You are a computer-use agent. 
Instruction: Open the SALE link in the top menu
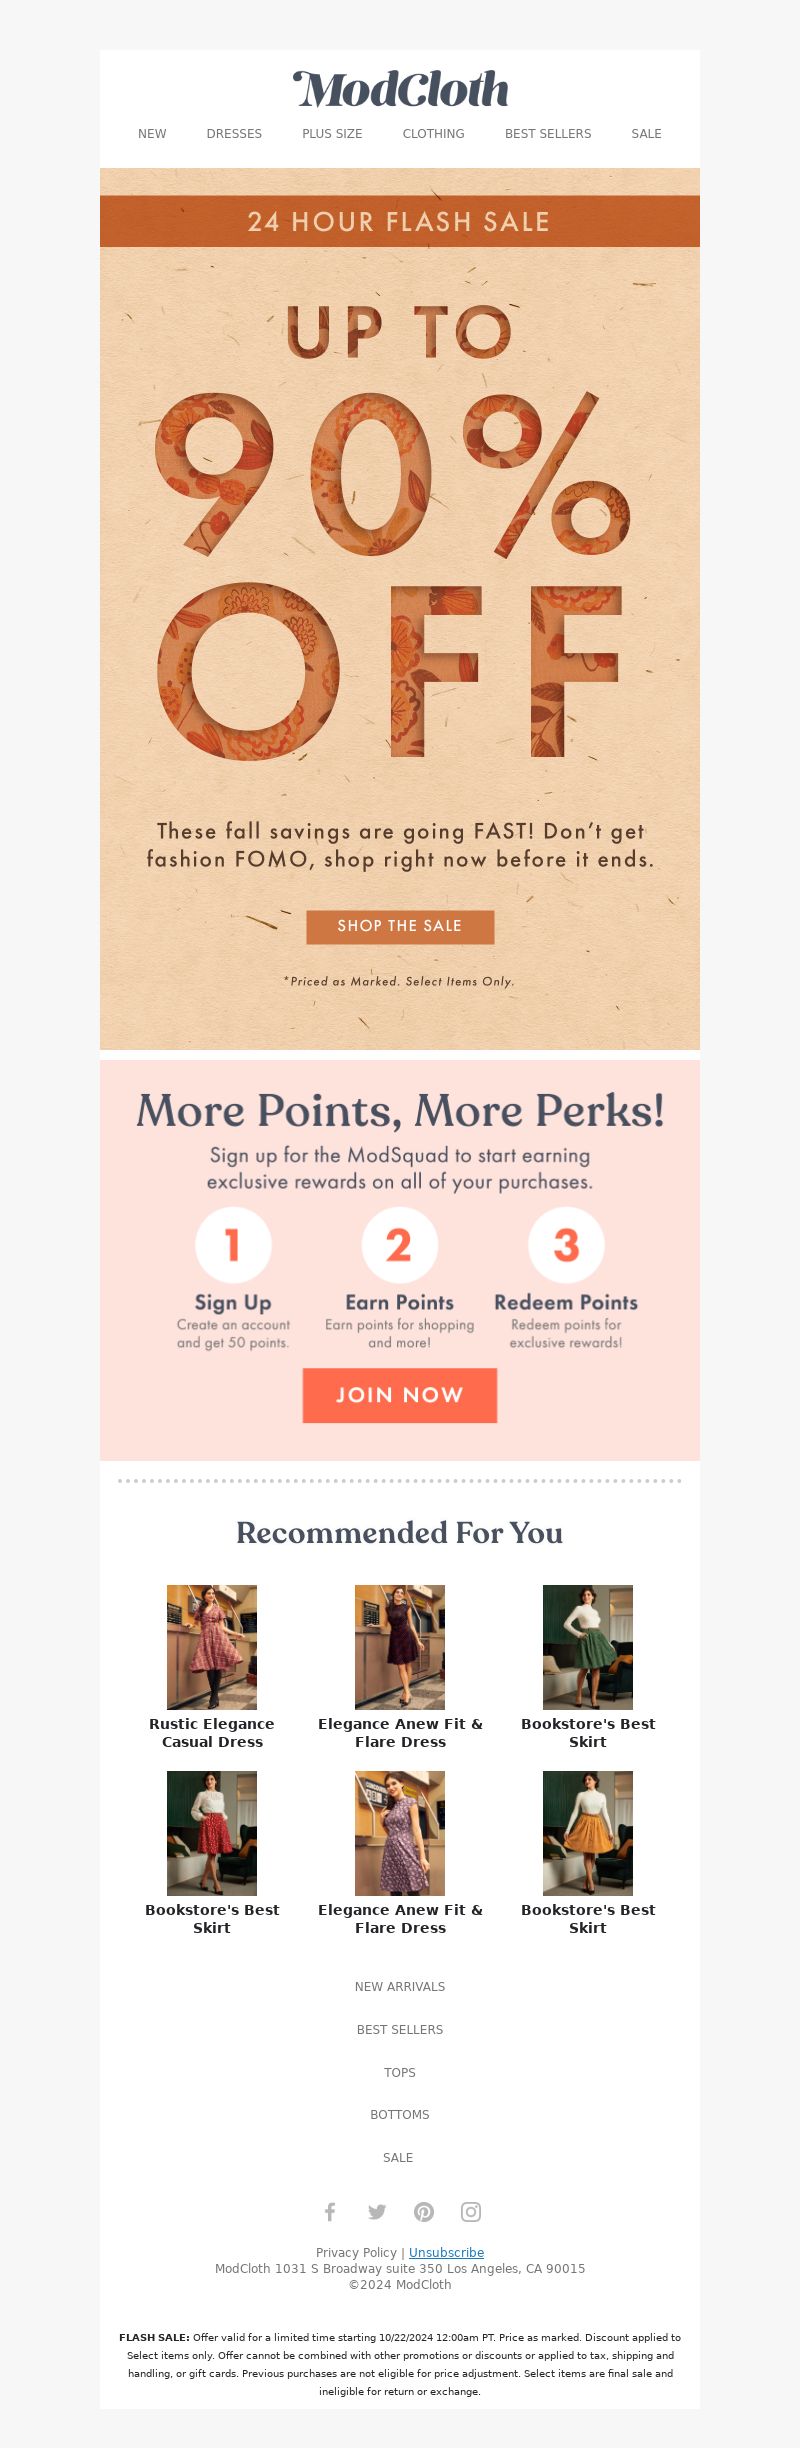point(646,134)
